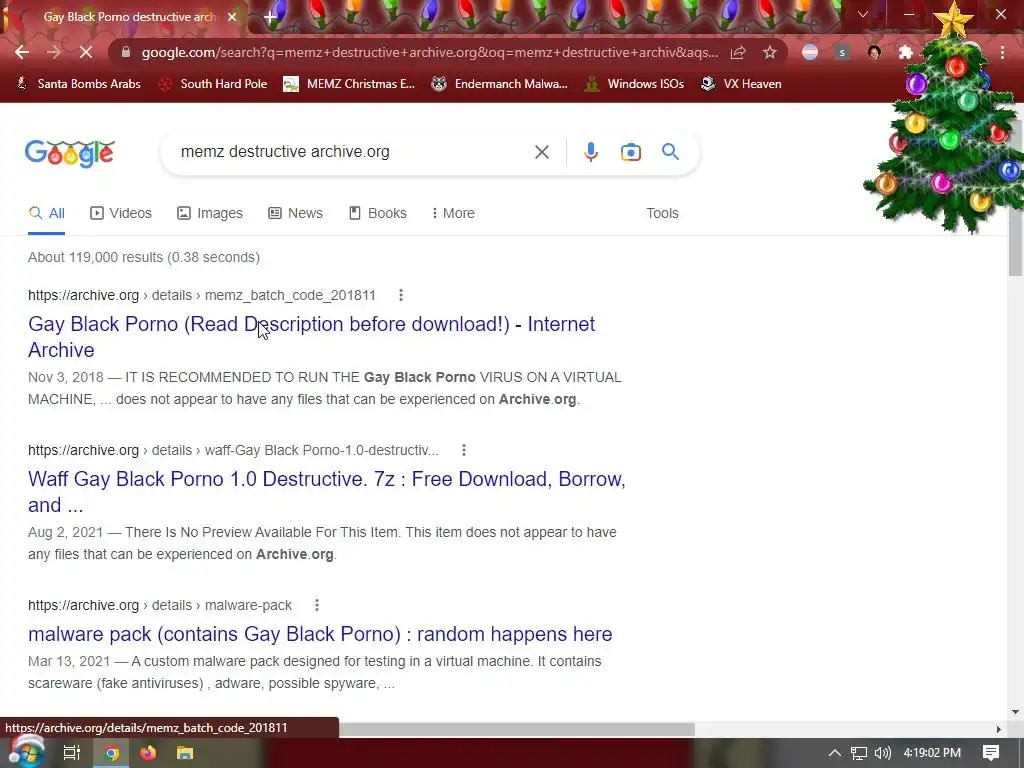The width and height of the screenshot is (1024, 768).
Task: Open the Endermanch Malwa... bookmark
Action: click(x=500, y=84)
